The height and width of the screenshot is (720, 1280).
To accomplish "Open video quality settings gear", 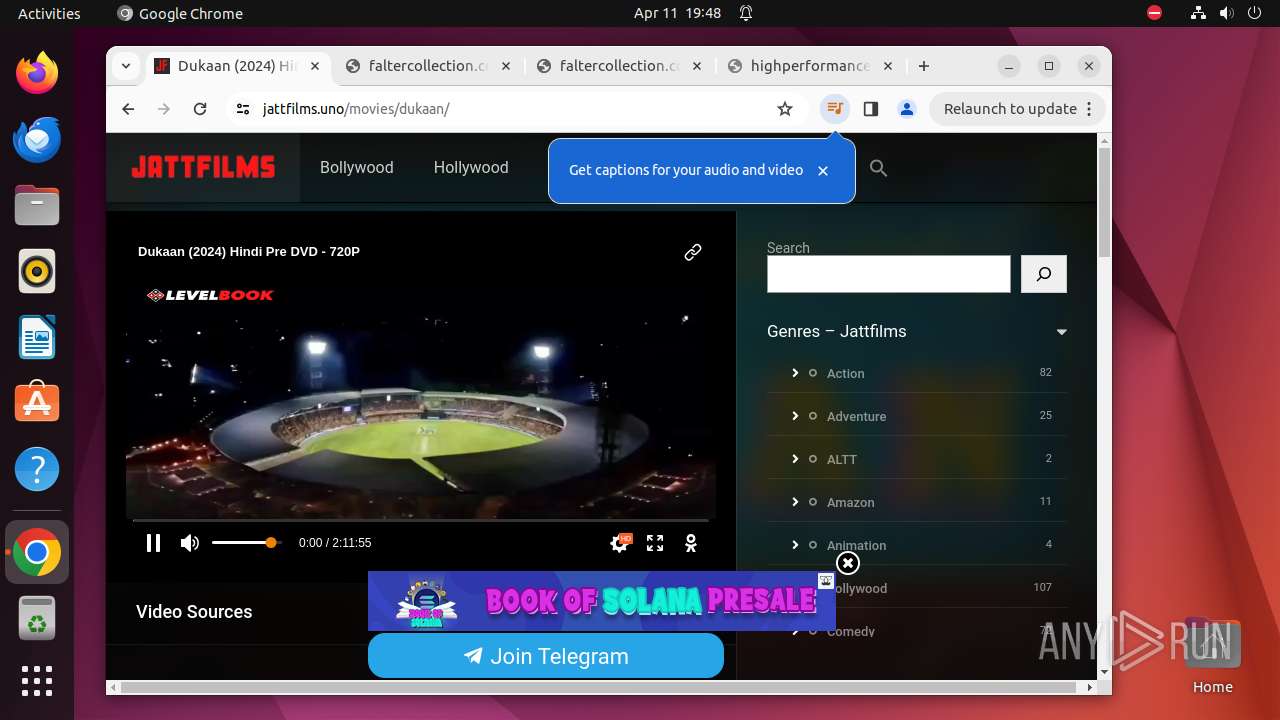I will 620,543.
